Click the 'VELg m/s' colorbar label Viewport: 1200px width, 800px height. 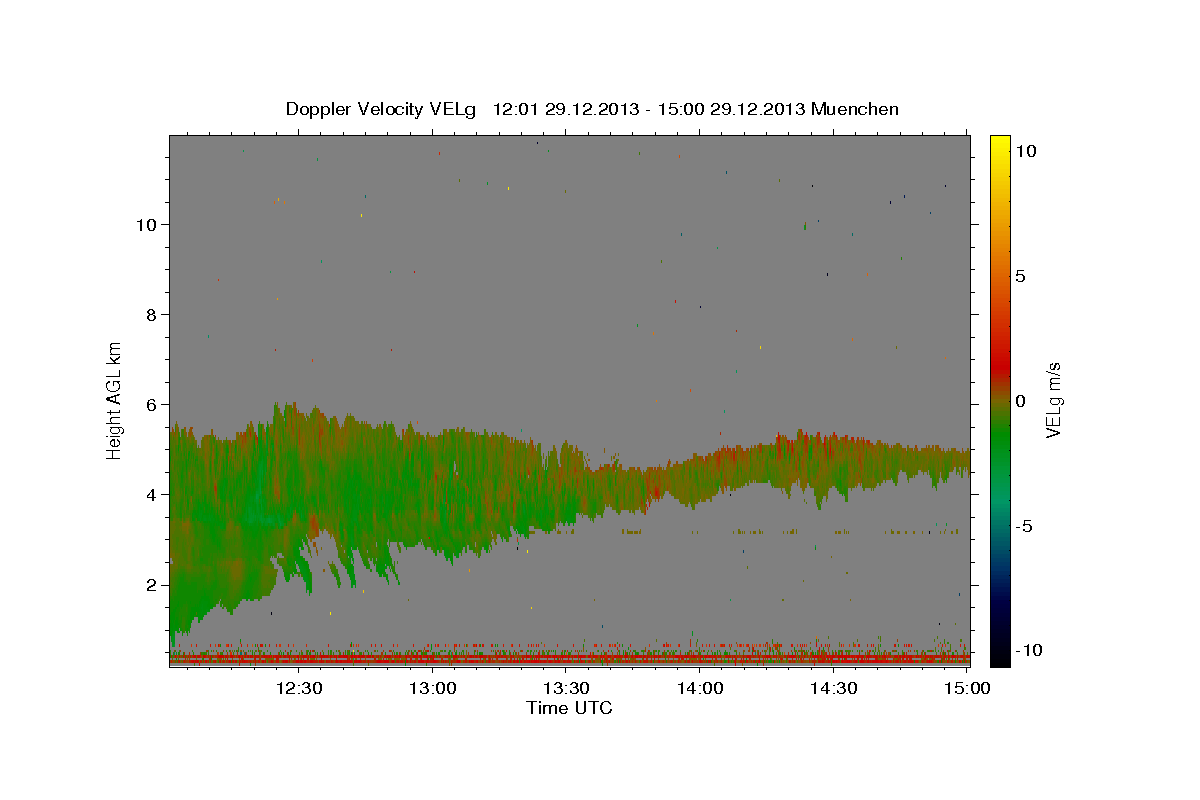click(1054, 400)
